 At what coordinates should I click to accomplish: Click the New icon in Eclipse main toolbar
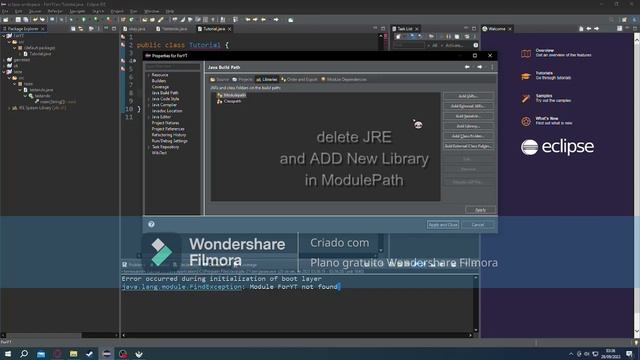coord(6,20)
